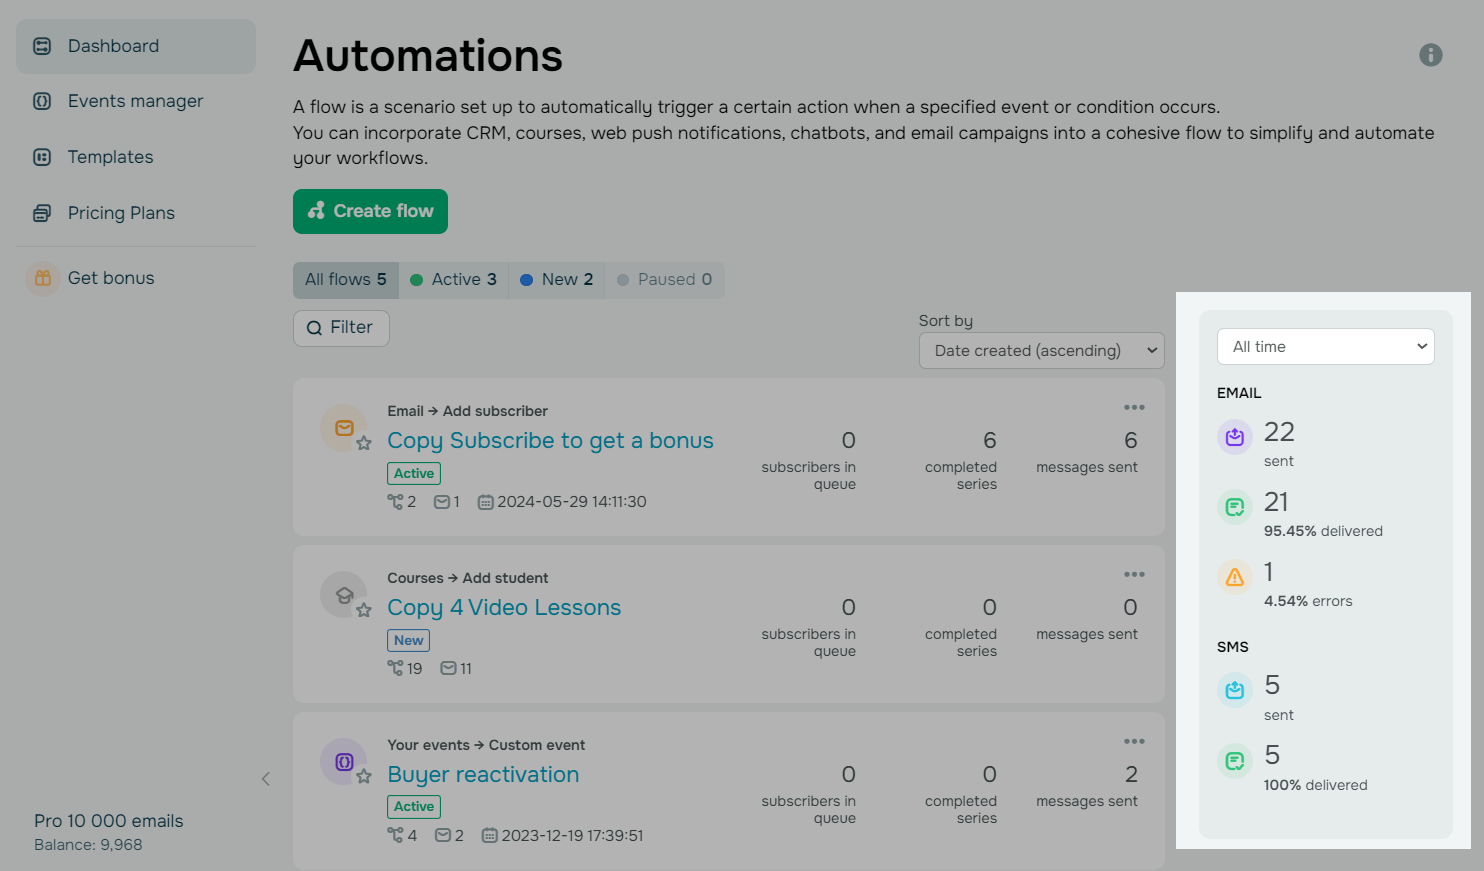Click the calendar icon beside 2024-05-29 14:11:30

tap(486, 502)
